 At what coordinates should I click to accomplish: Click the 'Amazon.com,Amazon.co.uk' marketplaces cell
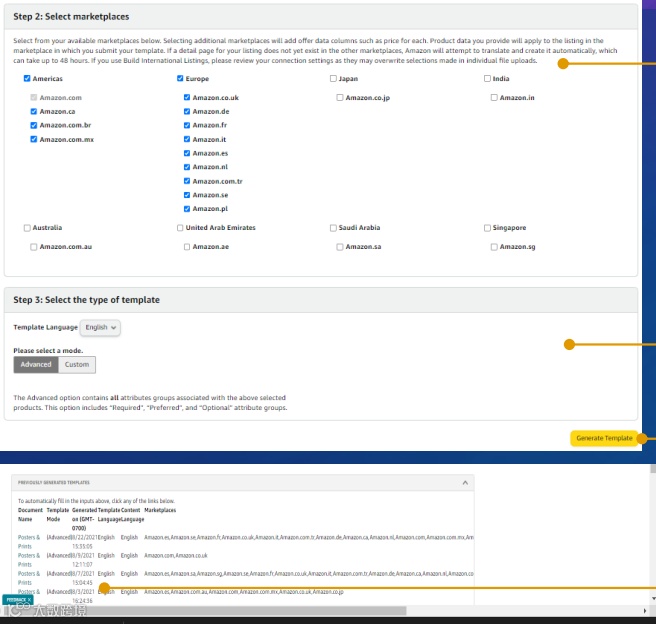pos(176,555)
